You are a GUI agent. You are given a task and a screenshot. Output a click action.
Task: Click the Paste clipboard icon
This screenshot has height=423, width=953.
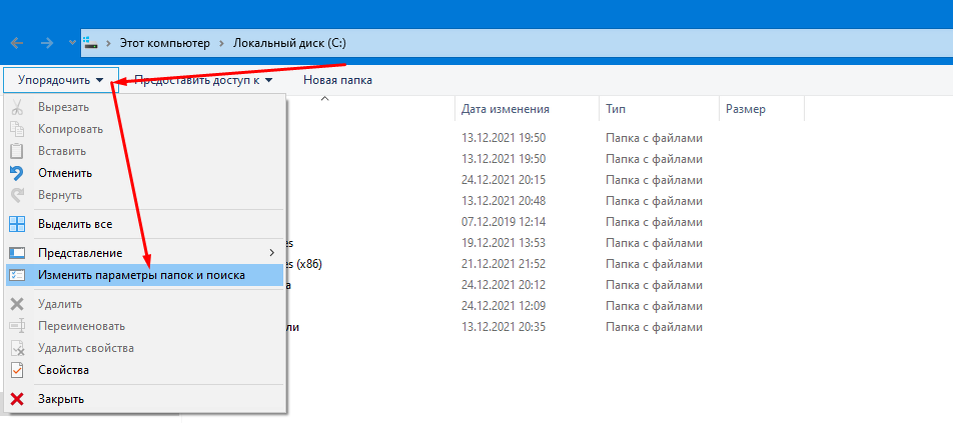pyautogui.click(x=17, y=151)
